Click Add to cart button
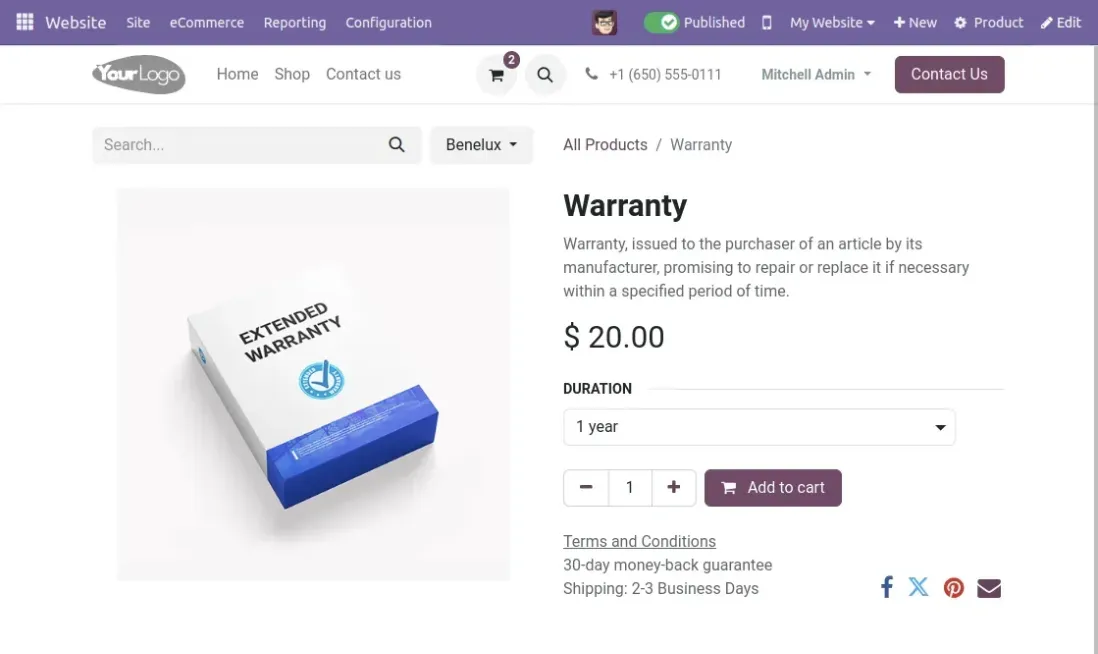Image resolution: width=1098 pixels, height=654 pixels. coord(773,488)
